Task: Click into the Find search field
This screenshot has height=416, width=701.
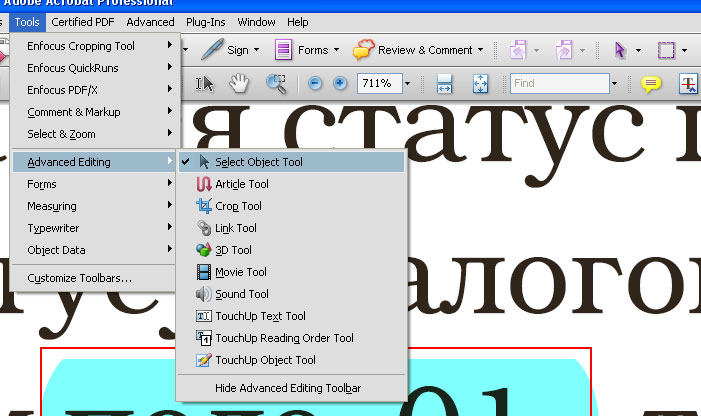Action: (560, 83)
